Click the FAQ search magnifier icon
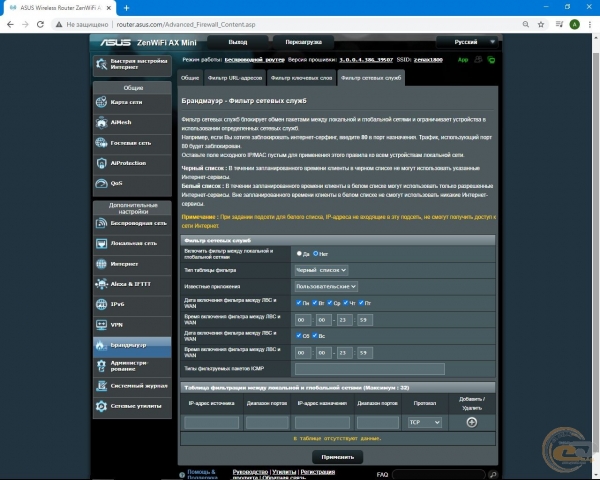The width and height of the screenshot is (600, 480). [x=493, y=475]
